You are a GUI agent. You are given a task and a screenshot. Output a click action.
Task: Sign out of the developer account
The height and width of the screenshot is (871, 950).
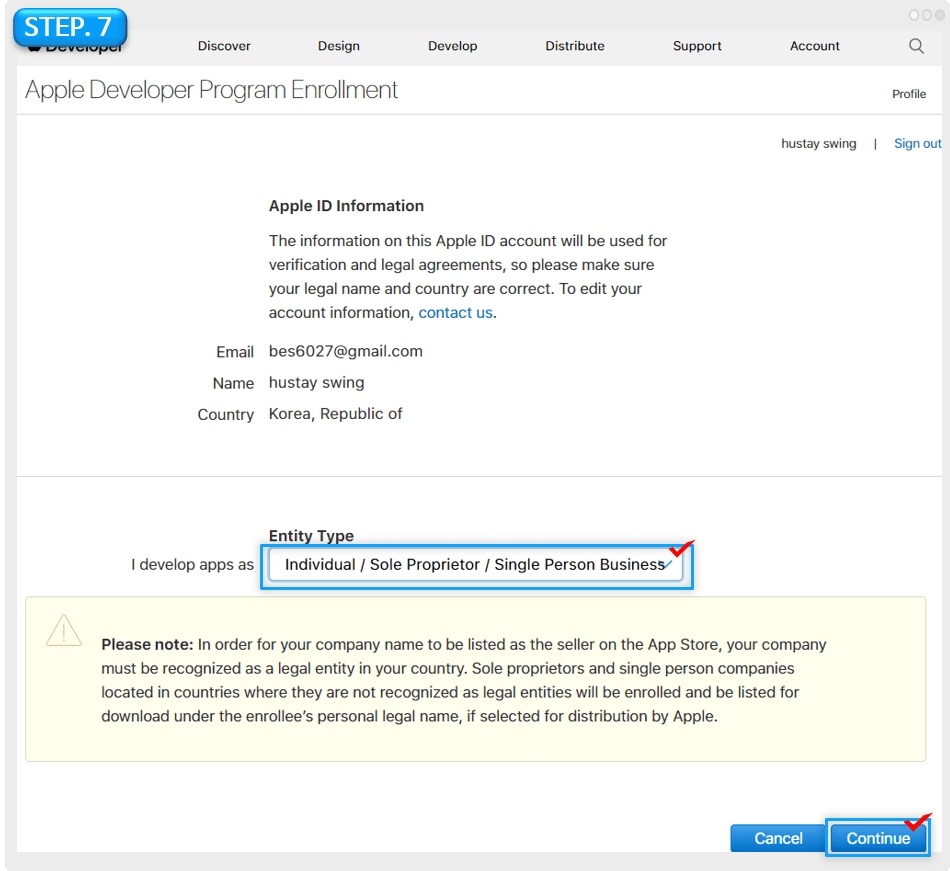point(917,144)
